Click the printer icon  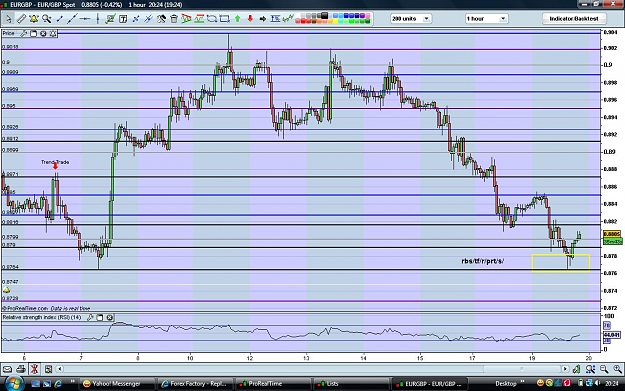(21, 369)
